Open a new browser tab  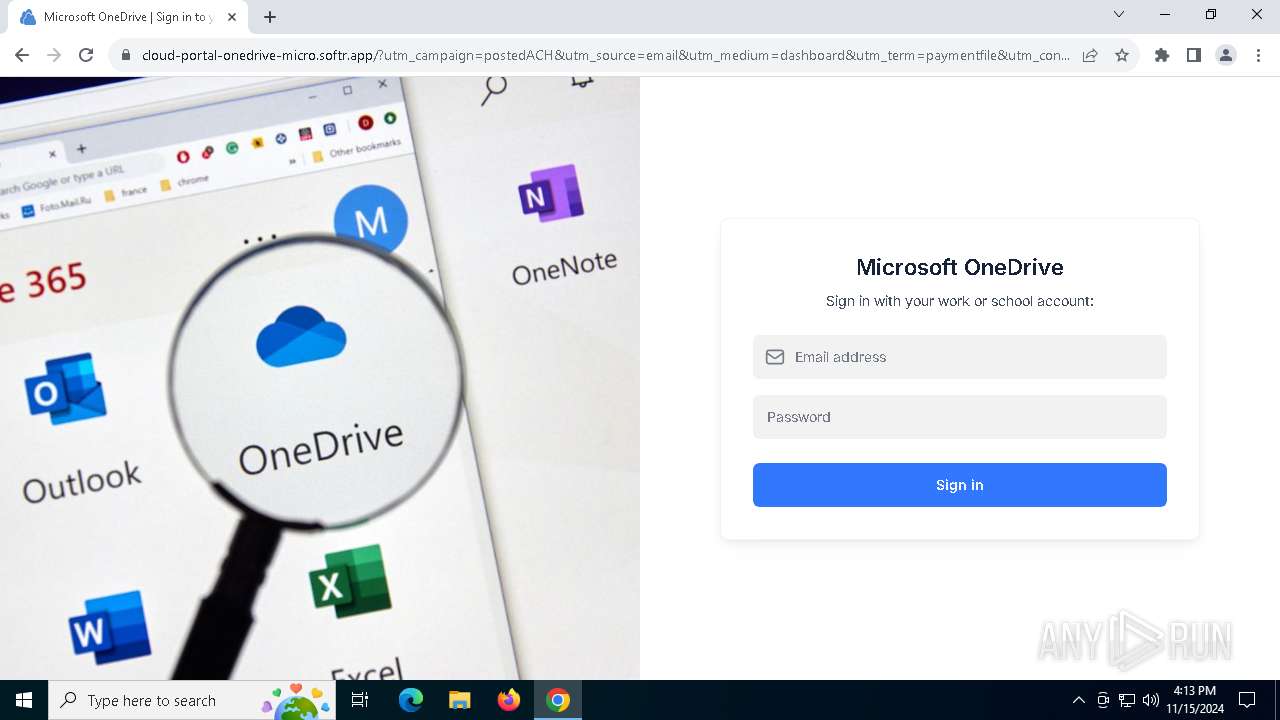tap(270, 17)
